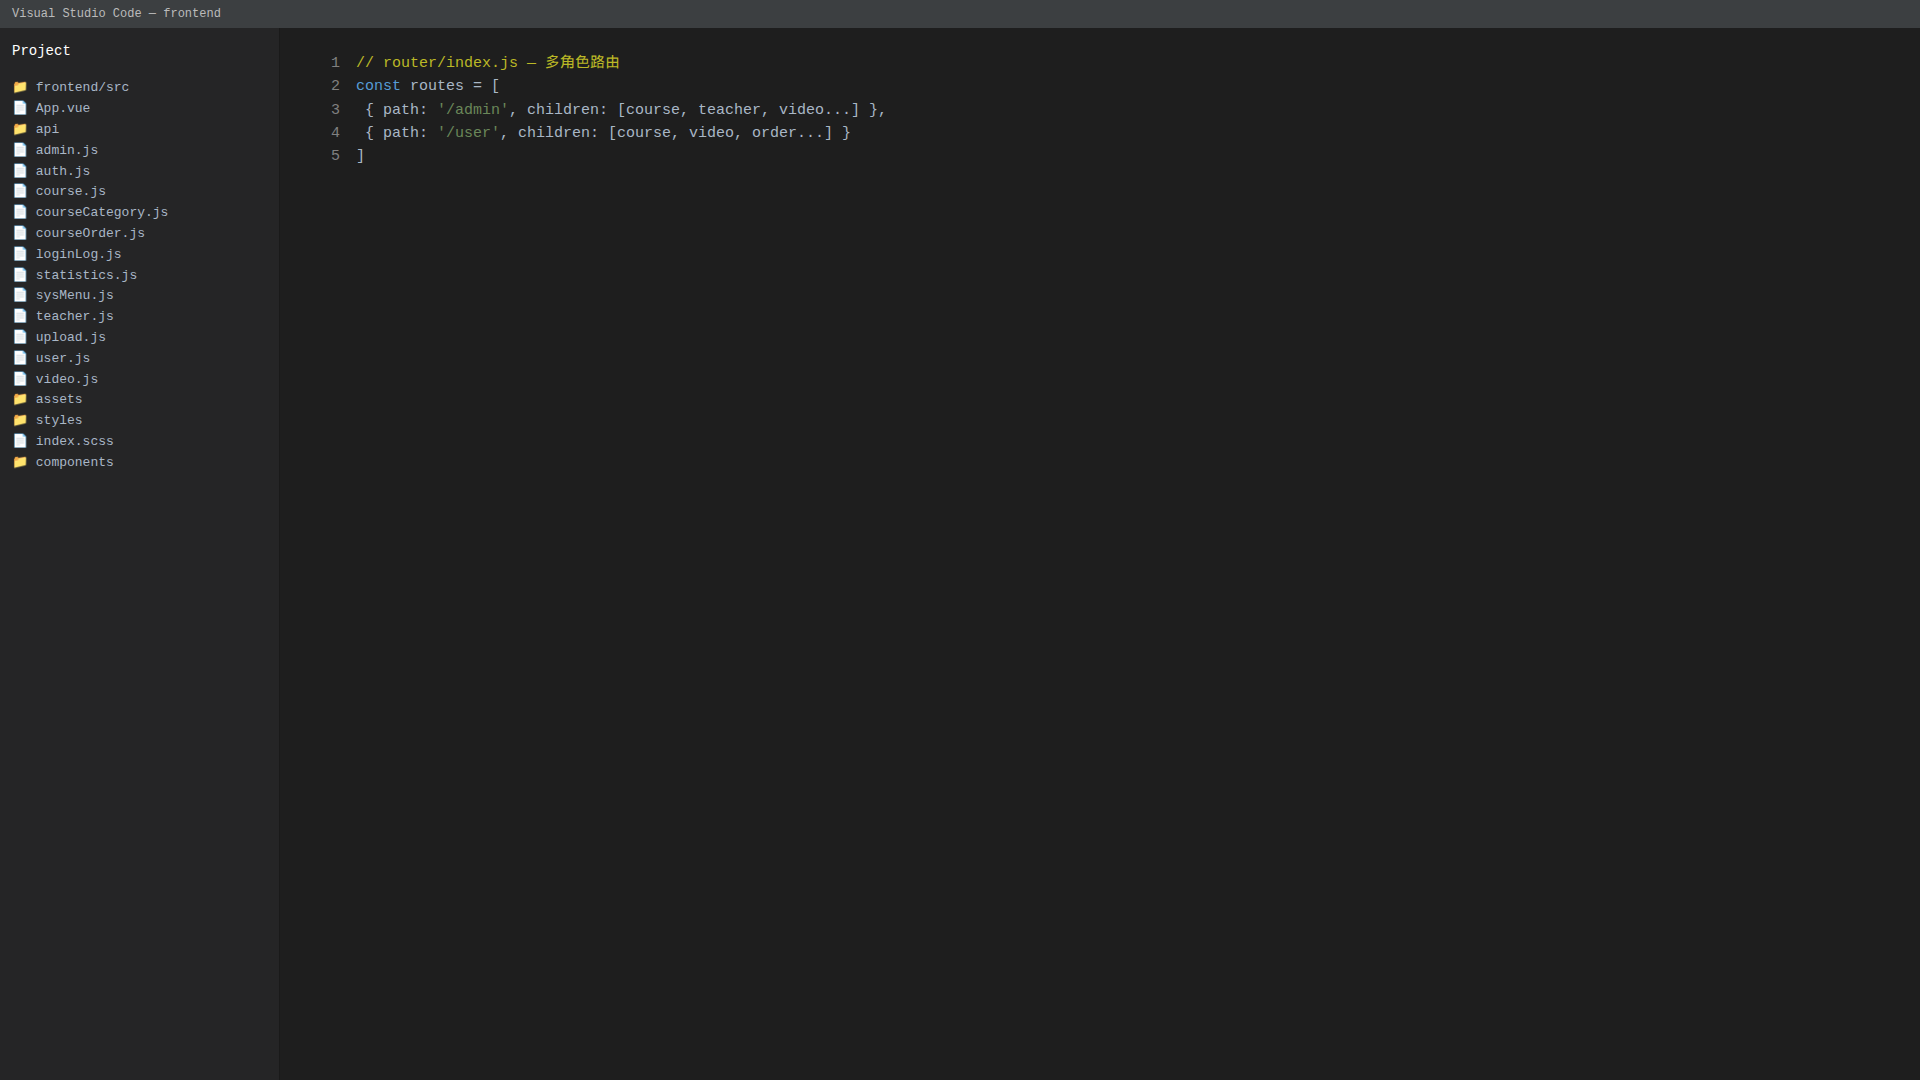Click the user.js file icon
The image size is (1920, 1080).
click(20, 358)
